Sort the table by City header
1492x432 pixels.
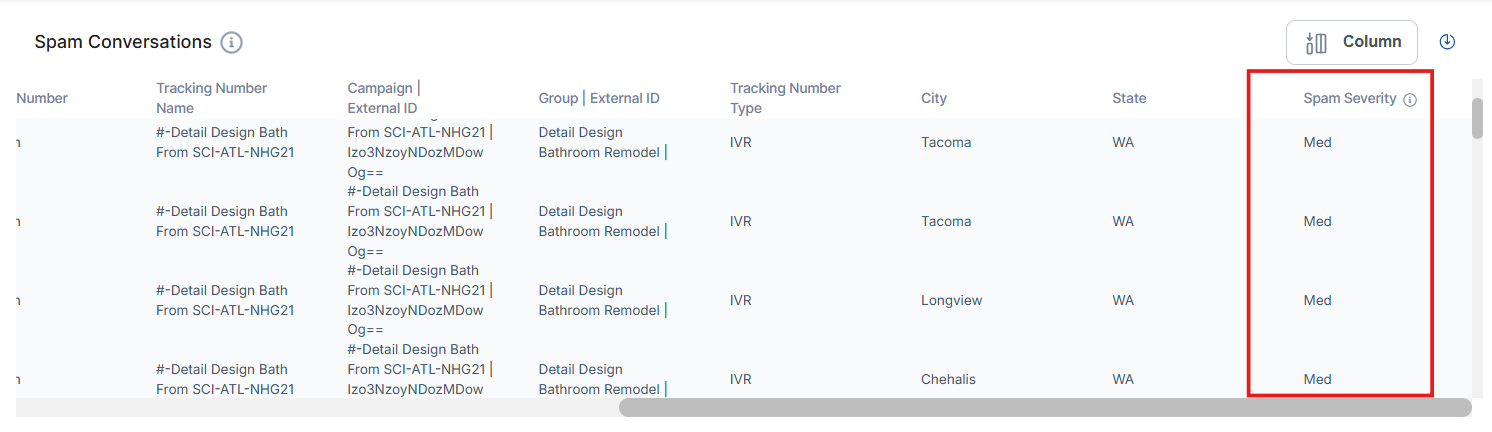(x=934, y=98)
